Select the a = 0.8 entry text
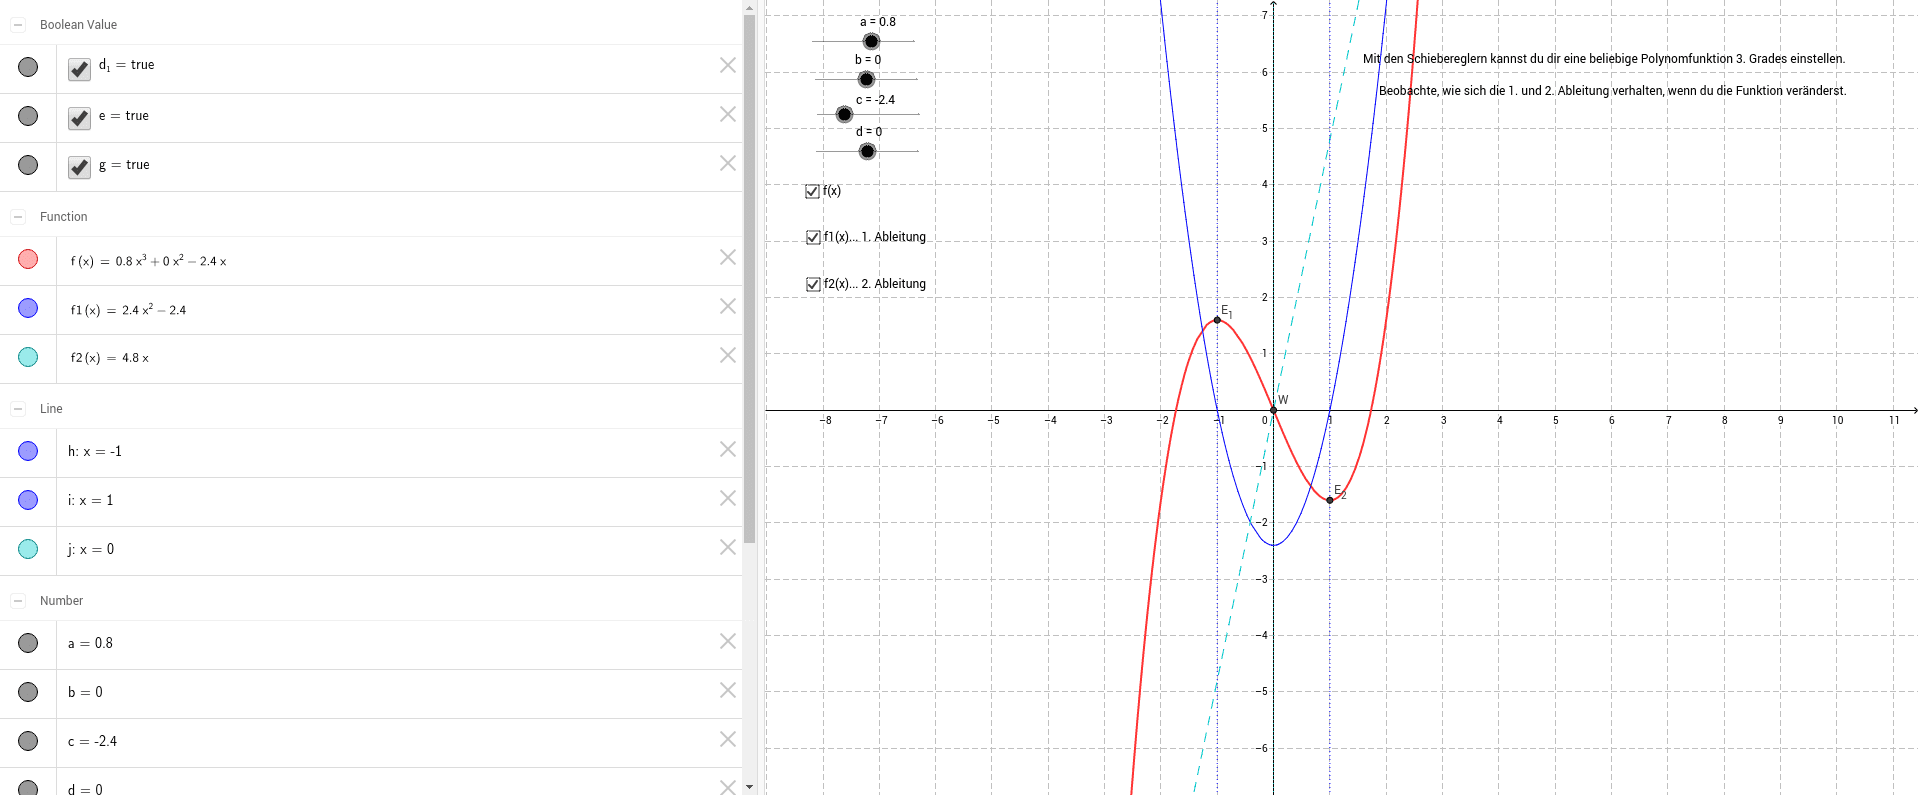This screenshot has width=1920, height=797. pyautogui.click(x=90, y=643)
